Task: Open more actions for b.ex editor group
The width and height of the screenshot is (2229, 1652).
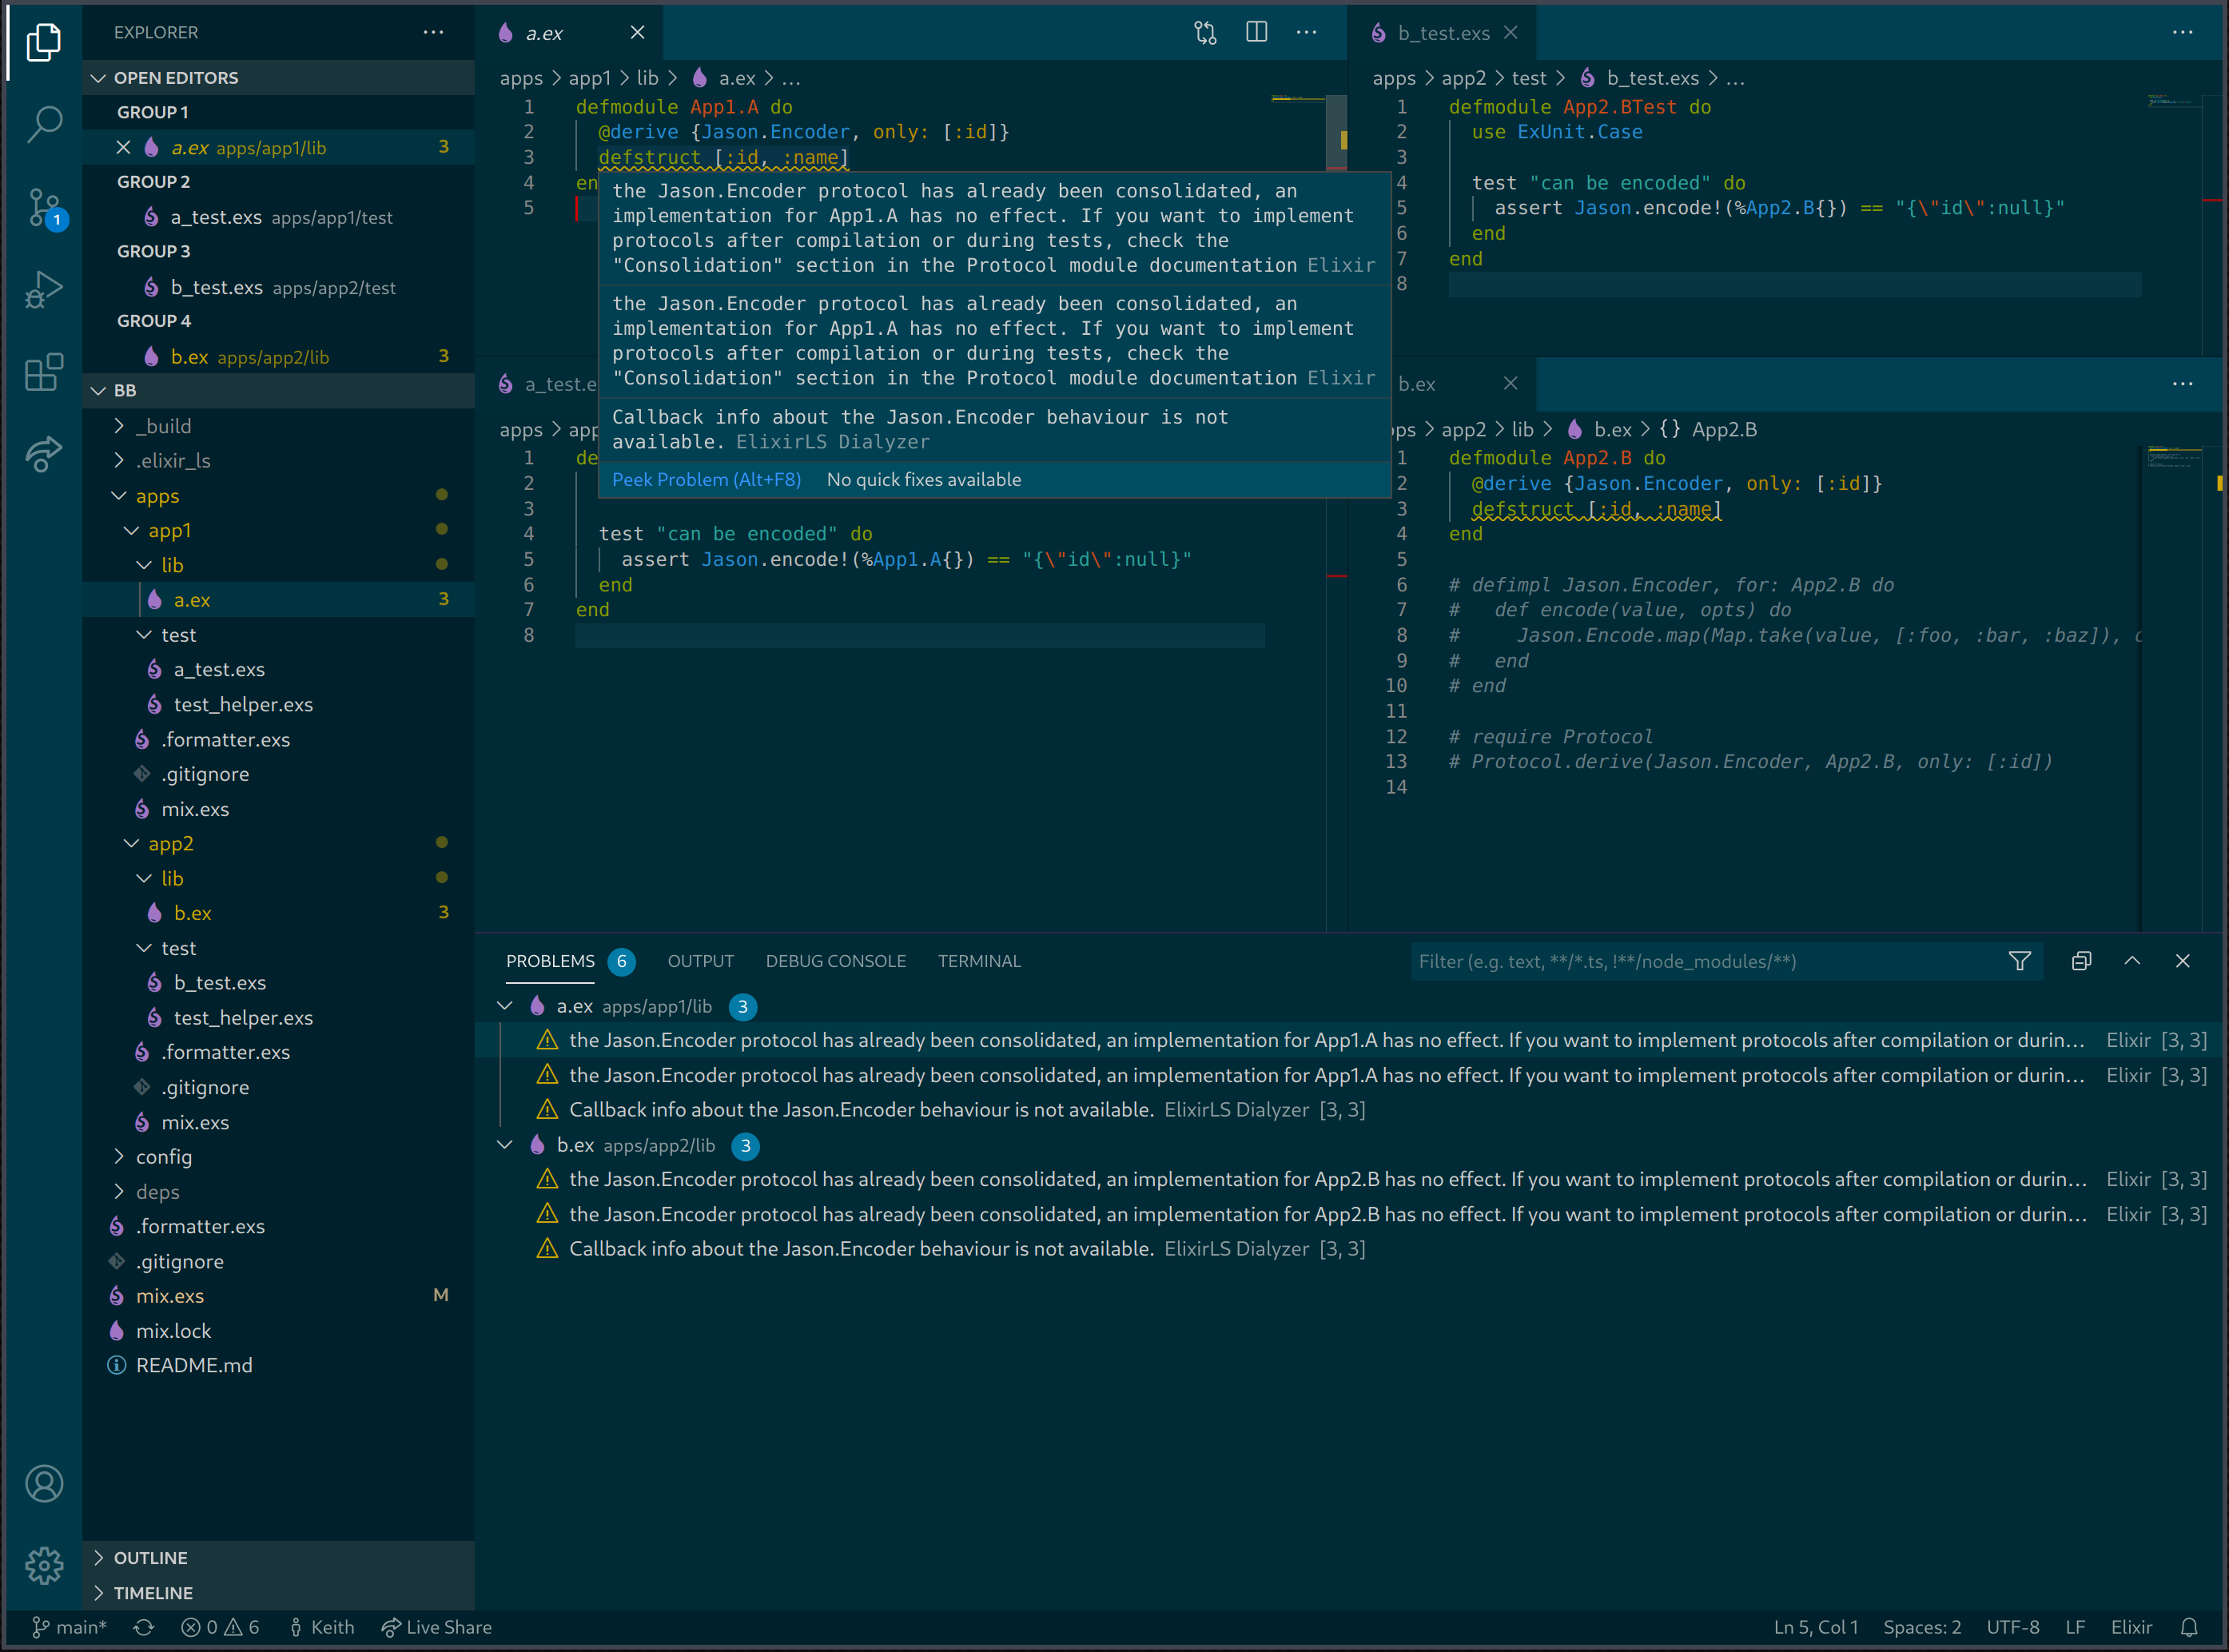Action: [2182, 384]
